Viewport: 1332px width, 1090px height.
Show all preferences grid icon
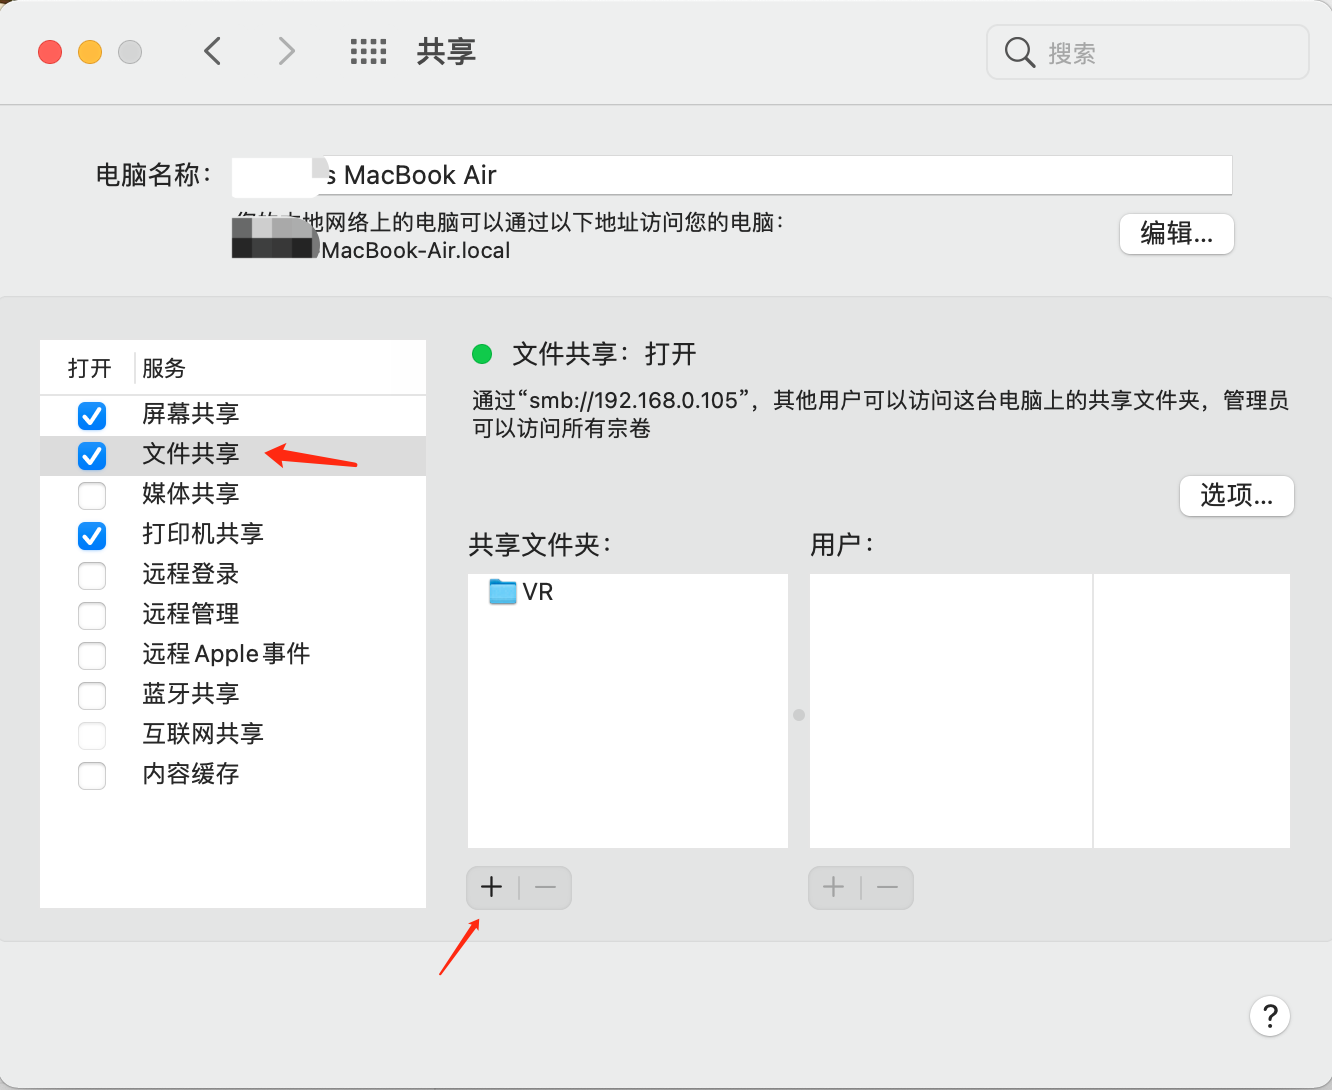pyautogui.click(x=368, y=52)
